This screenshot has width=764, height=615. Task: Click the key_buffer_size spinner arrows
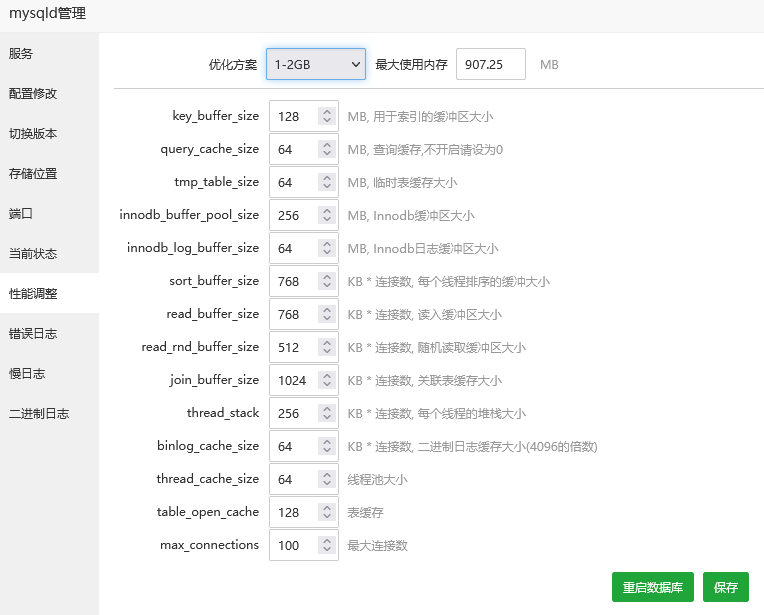(327, 116)
